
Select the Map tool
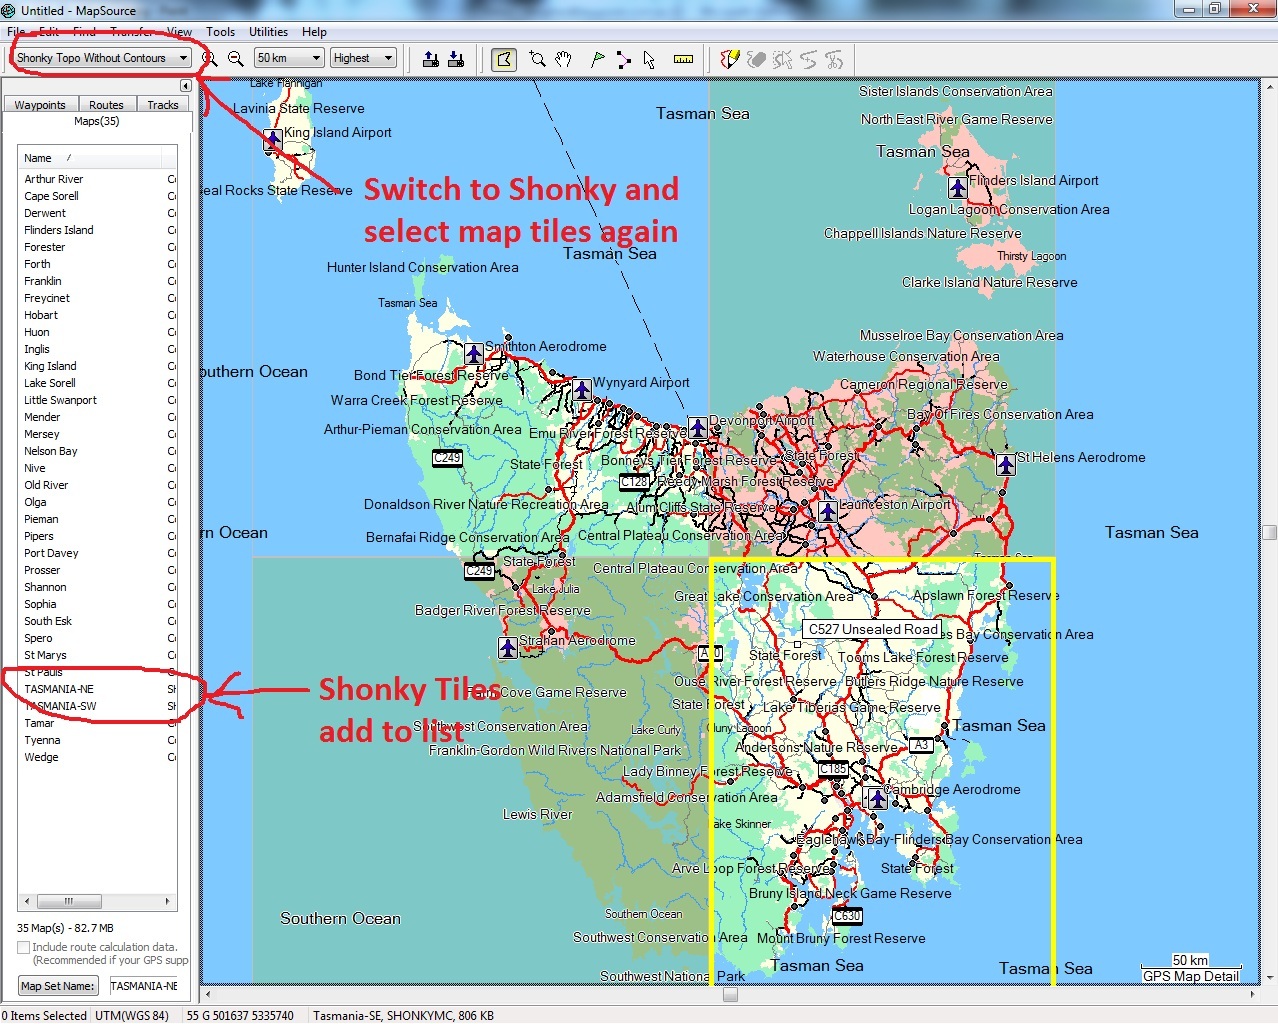(504, 59)
